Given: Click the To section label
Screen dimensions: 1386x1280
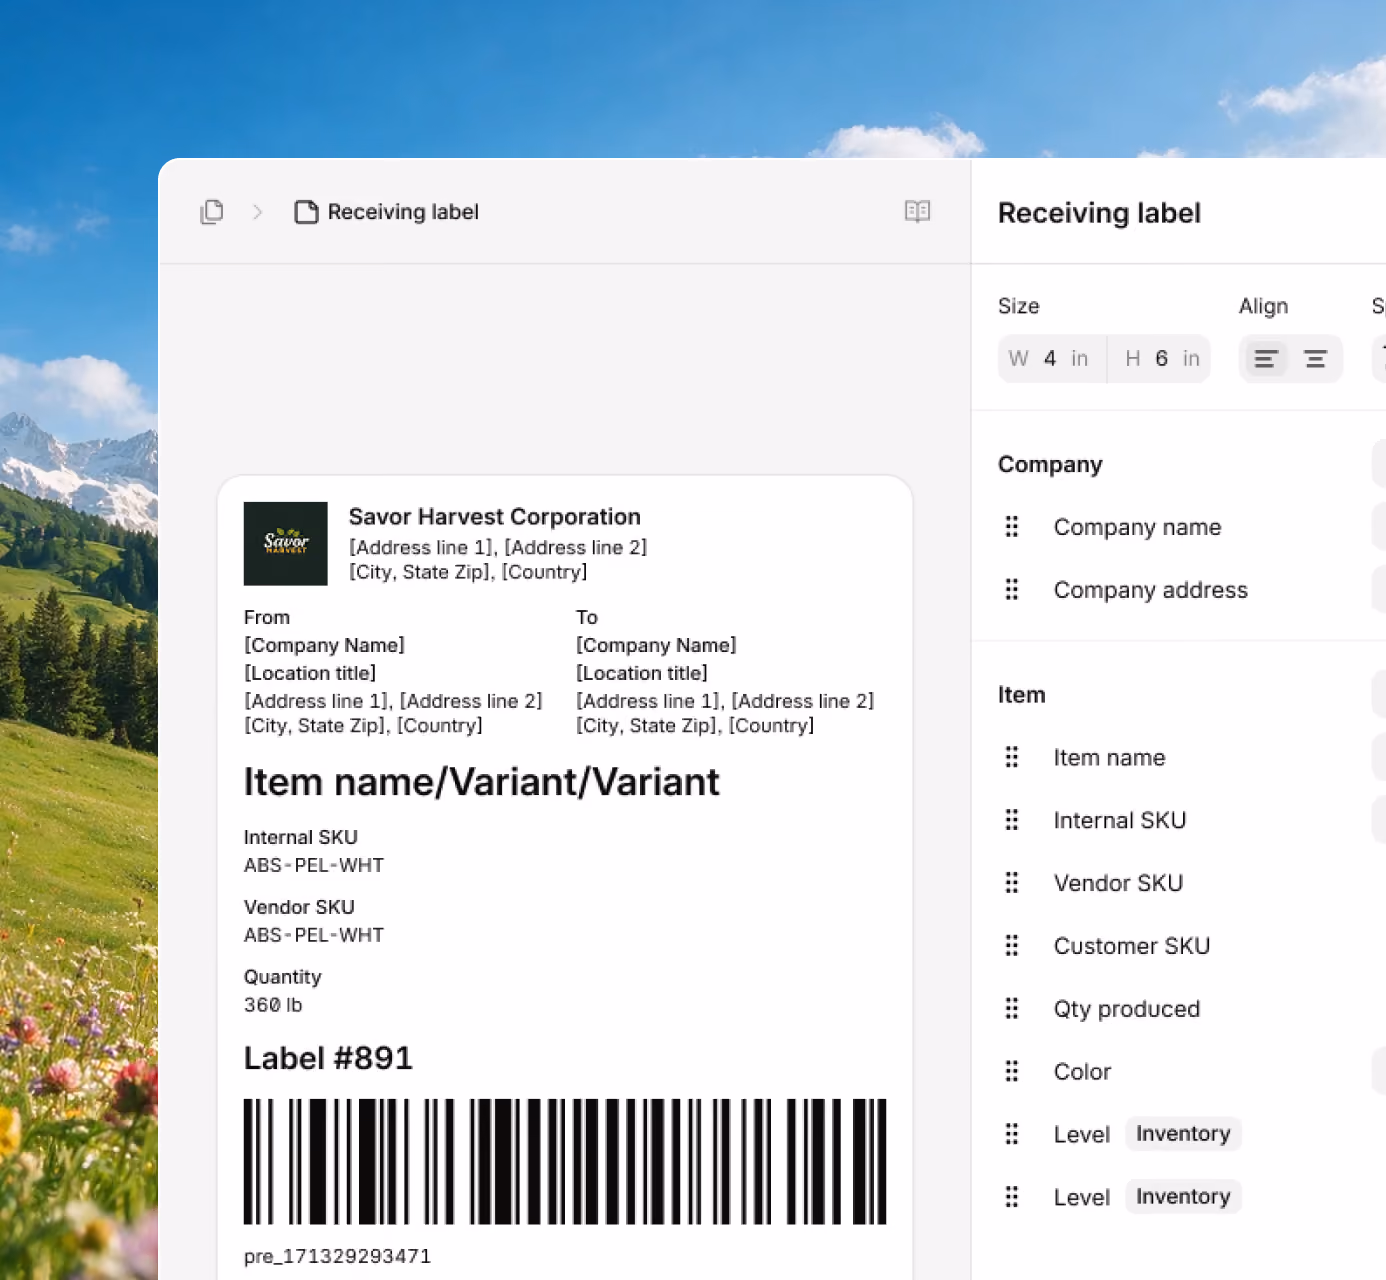Looking at the screenshot, I should [x=587, y=618].
